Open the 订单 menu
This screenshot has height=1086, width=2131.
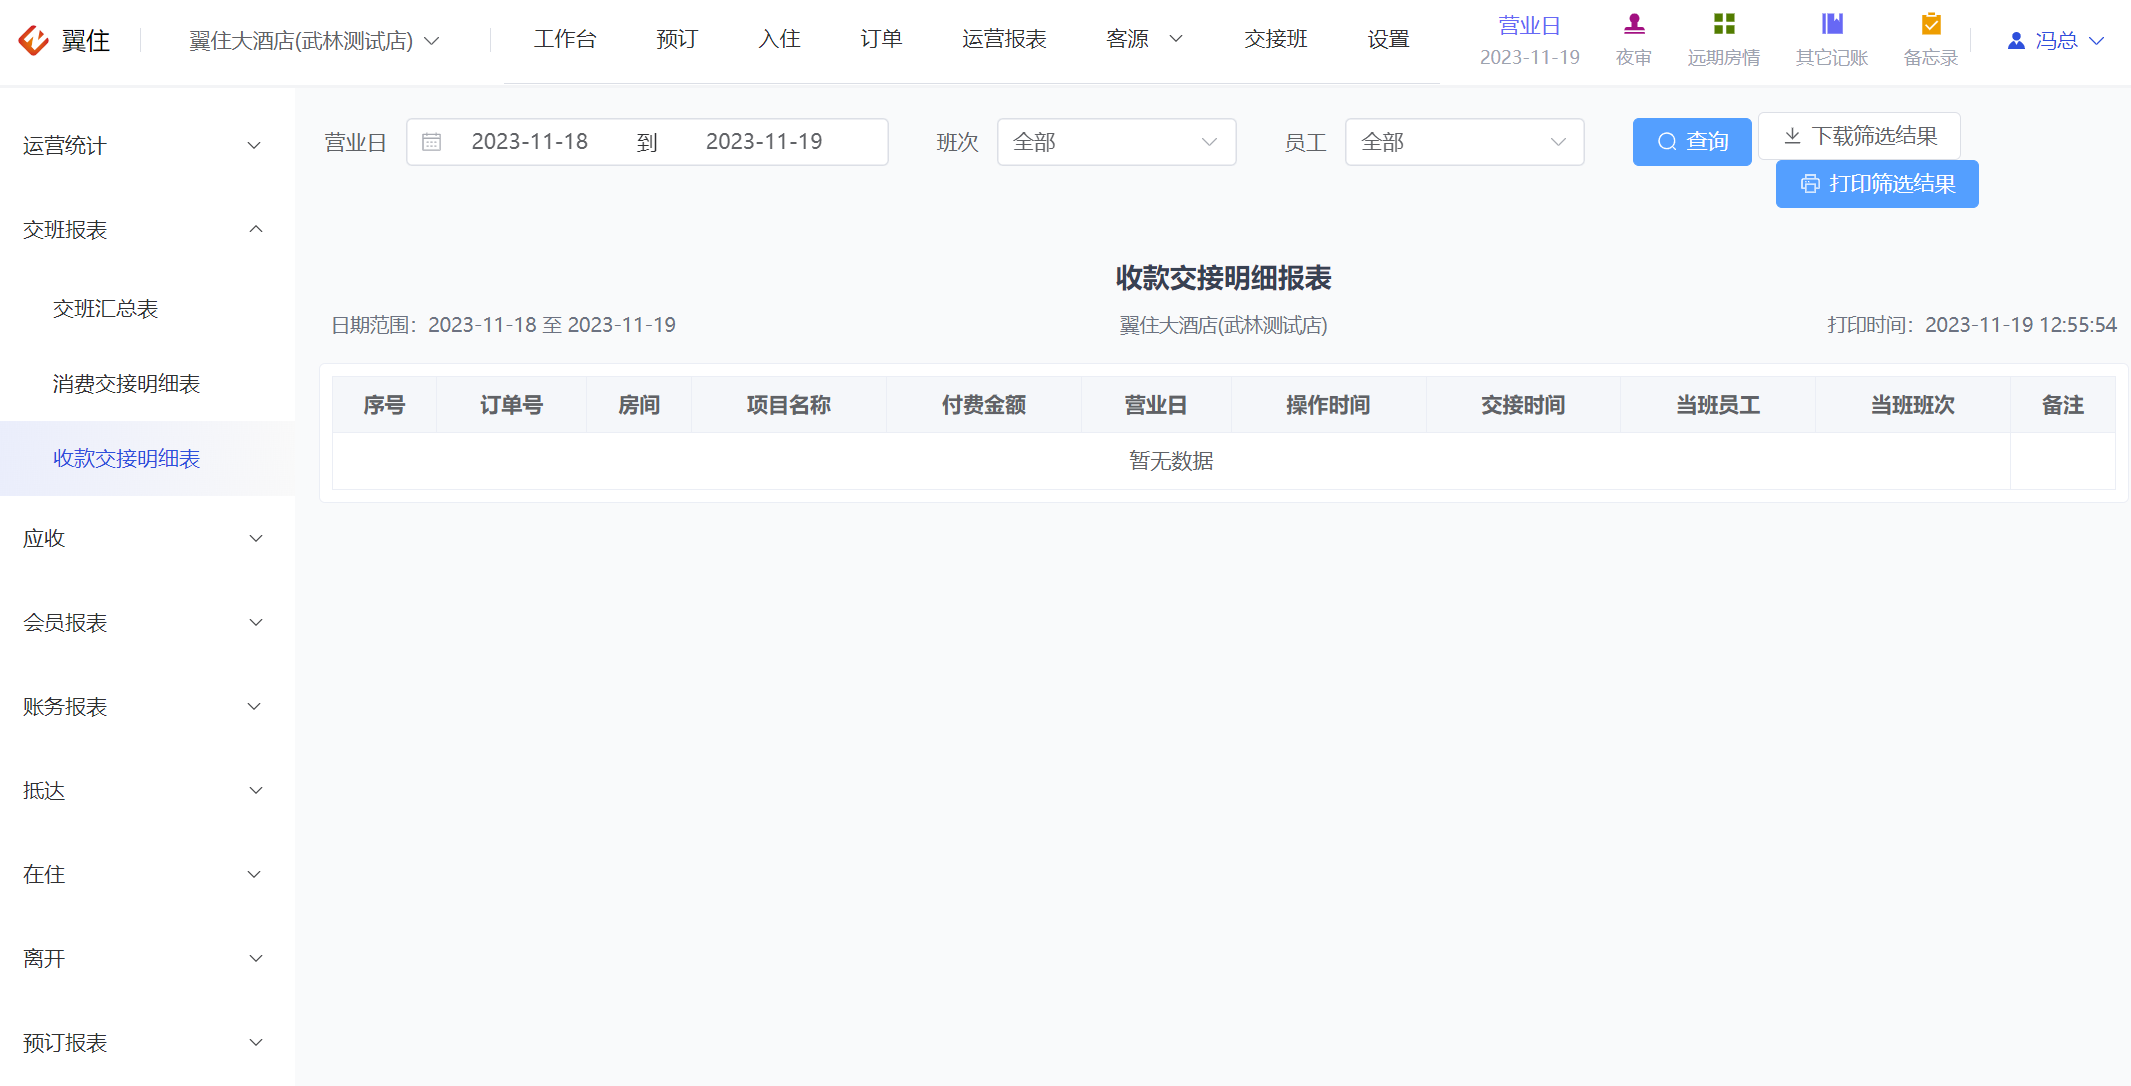pos(881,39)
